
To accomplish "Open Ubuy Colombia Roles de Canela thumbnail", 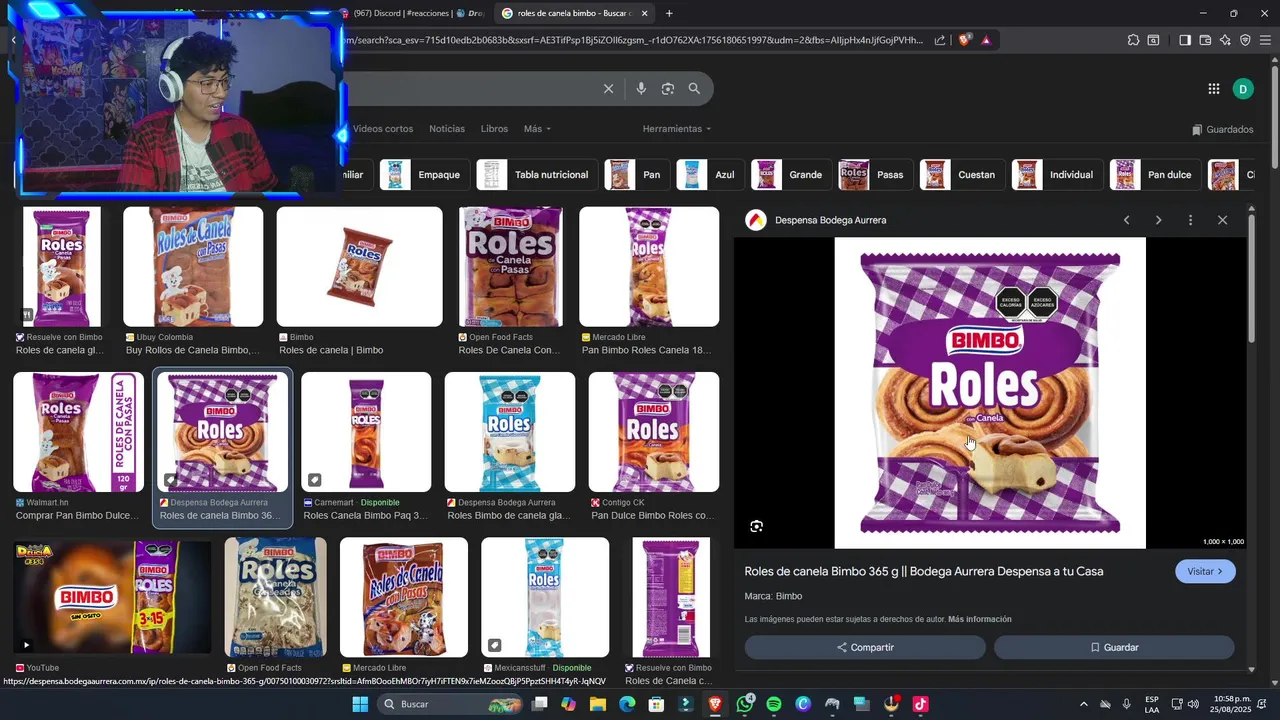I will pos(193,267).
